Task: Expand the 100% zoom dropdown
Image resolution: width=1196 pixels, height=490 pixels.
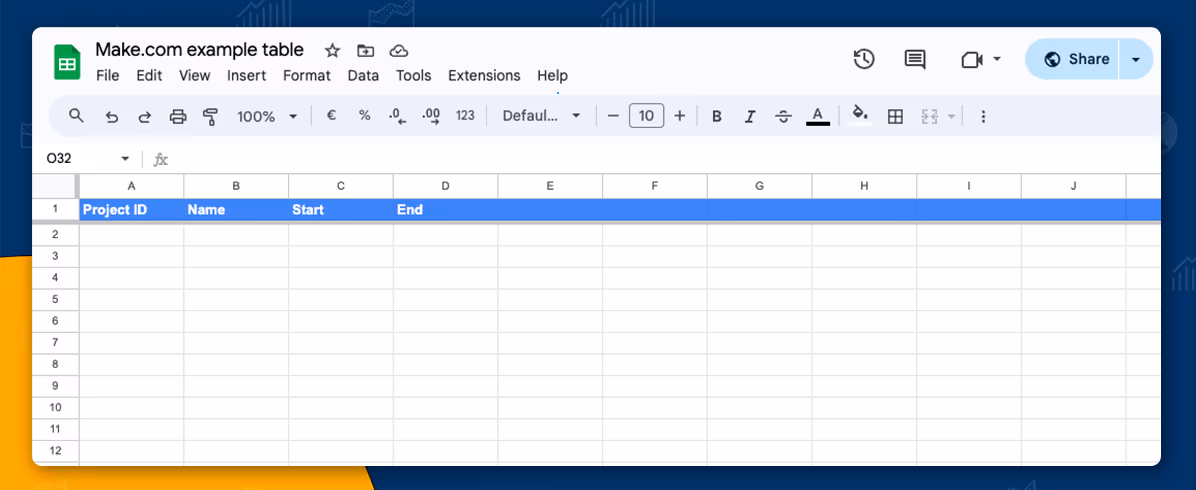Action: 267,117
